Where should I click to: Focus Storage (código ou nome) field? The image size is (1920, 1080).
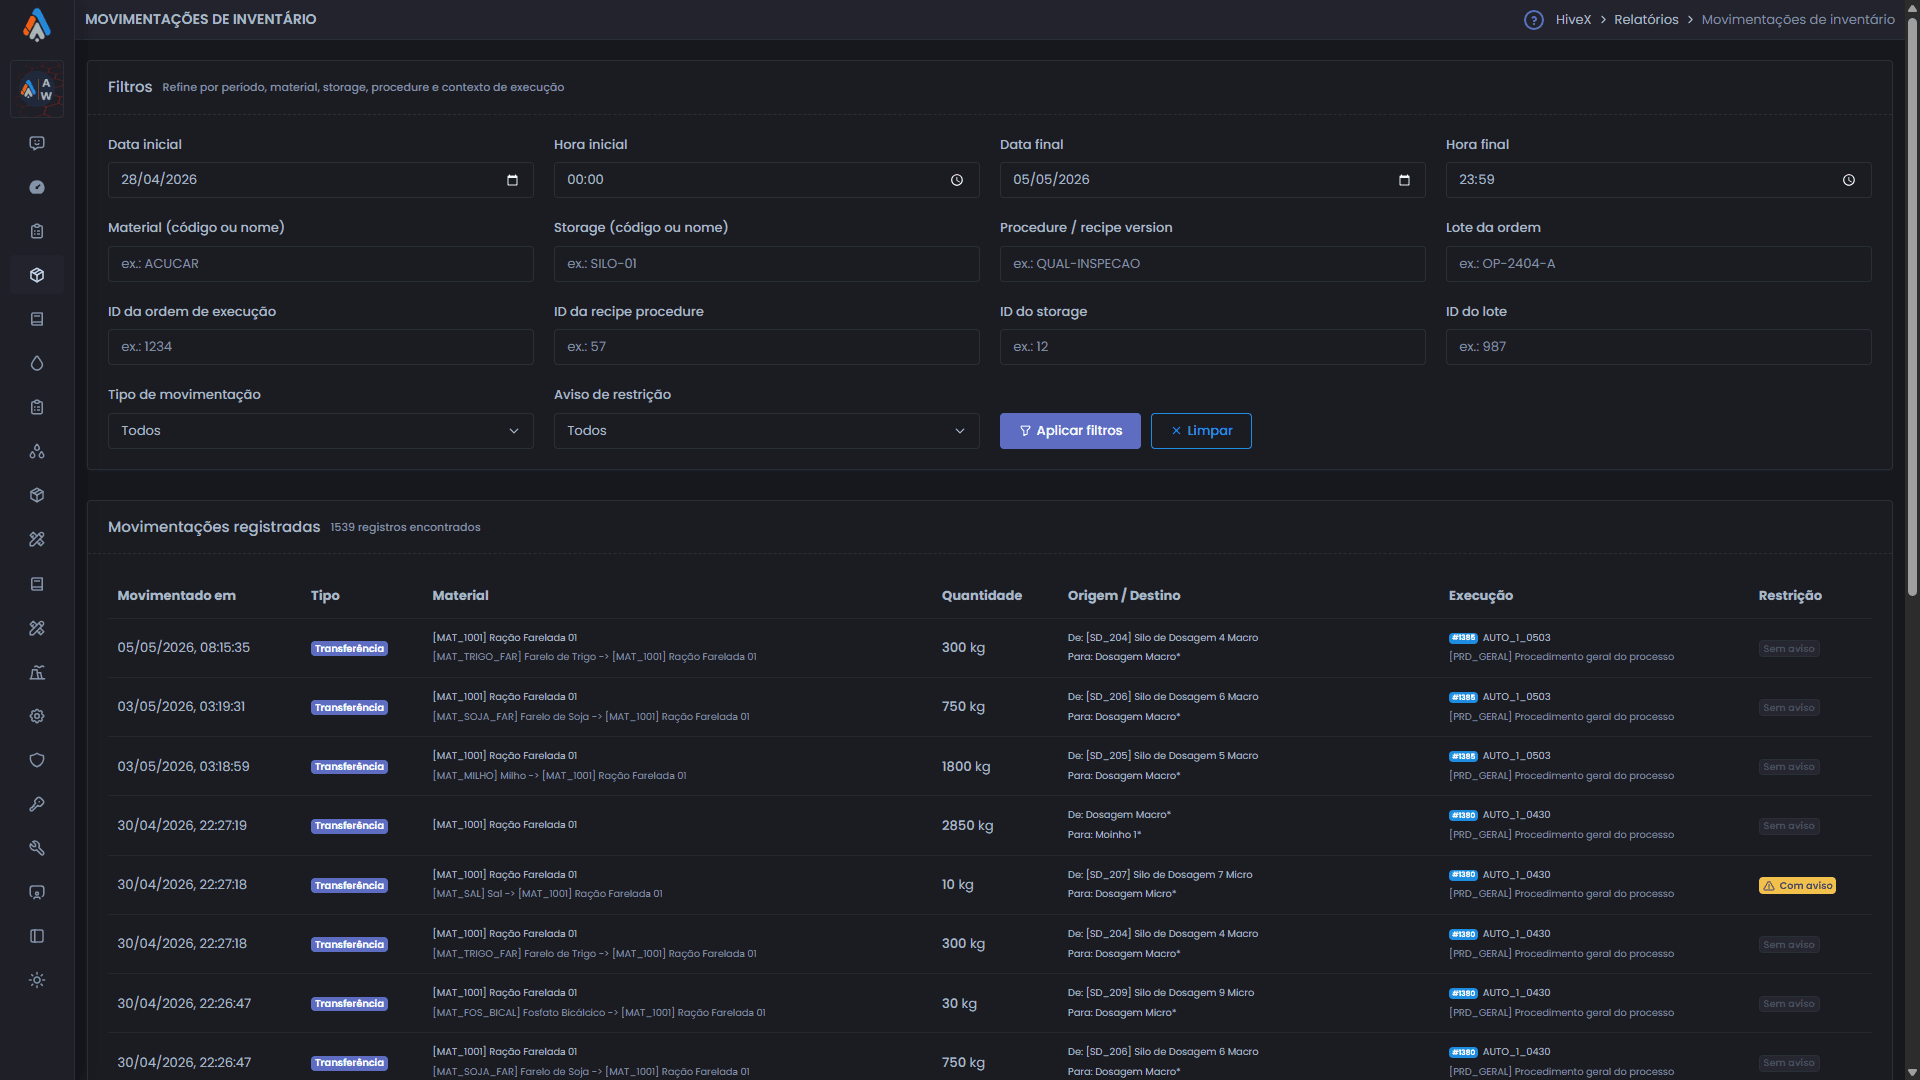click(766, 264)
